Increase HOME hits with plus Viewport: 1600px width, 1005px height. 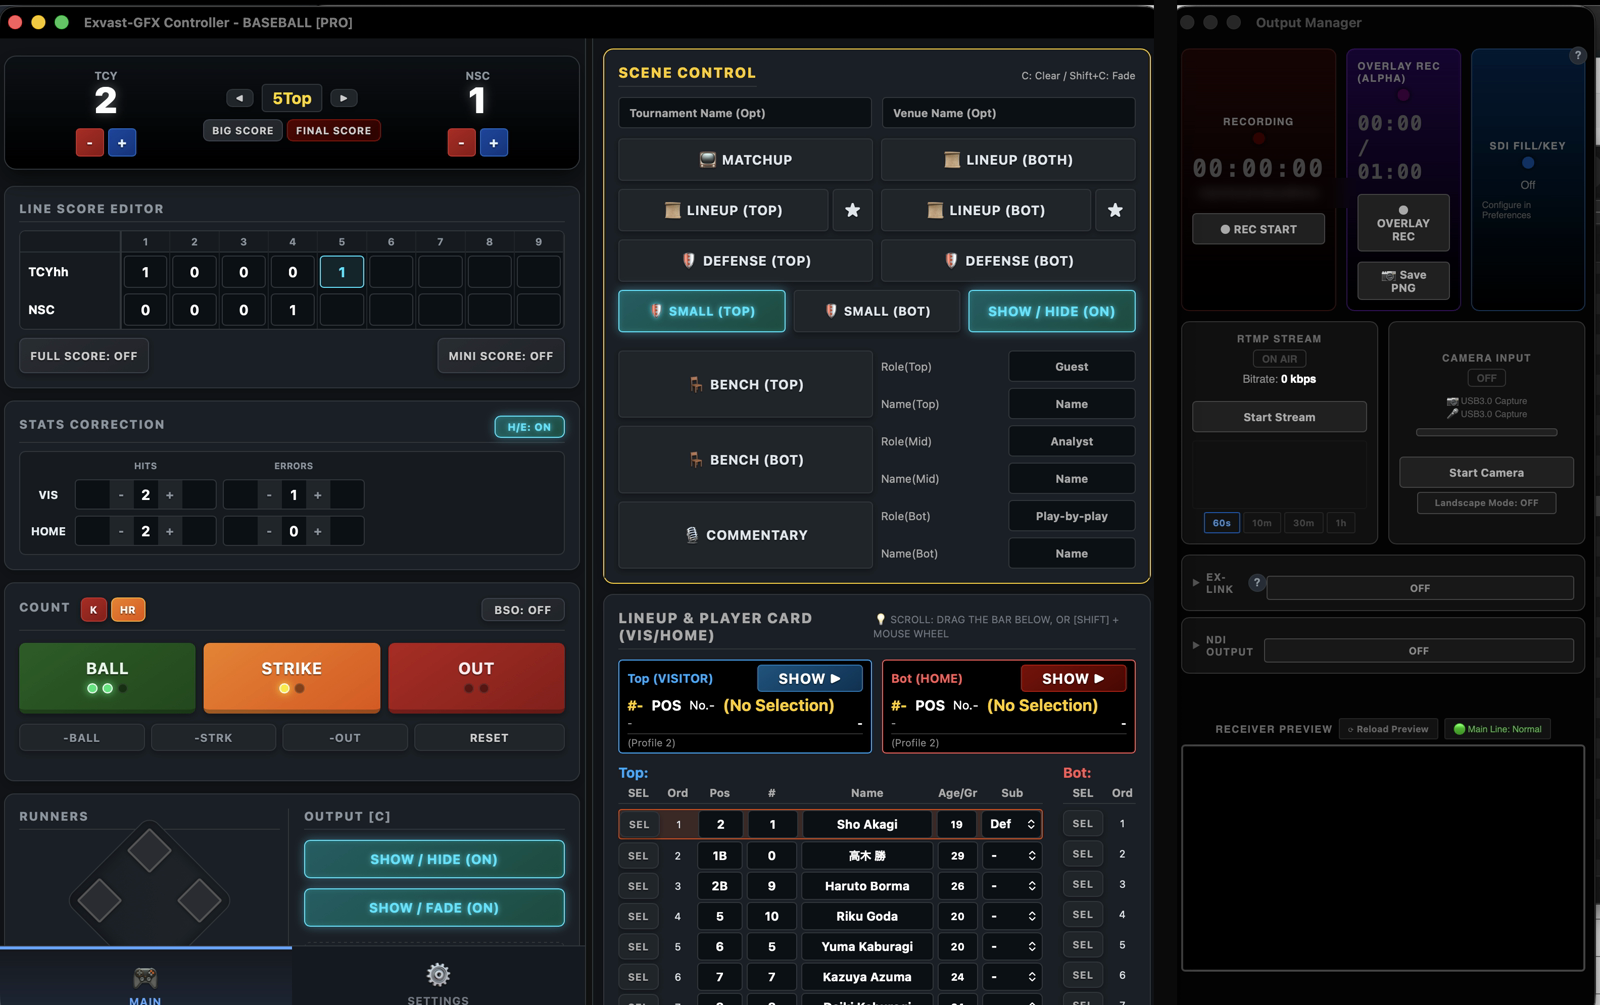170,531
